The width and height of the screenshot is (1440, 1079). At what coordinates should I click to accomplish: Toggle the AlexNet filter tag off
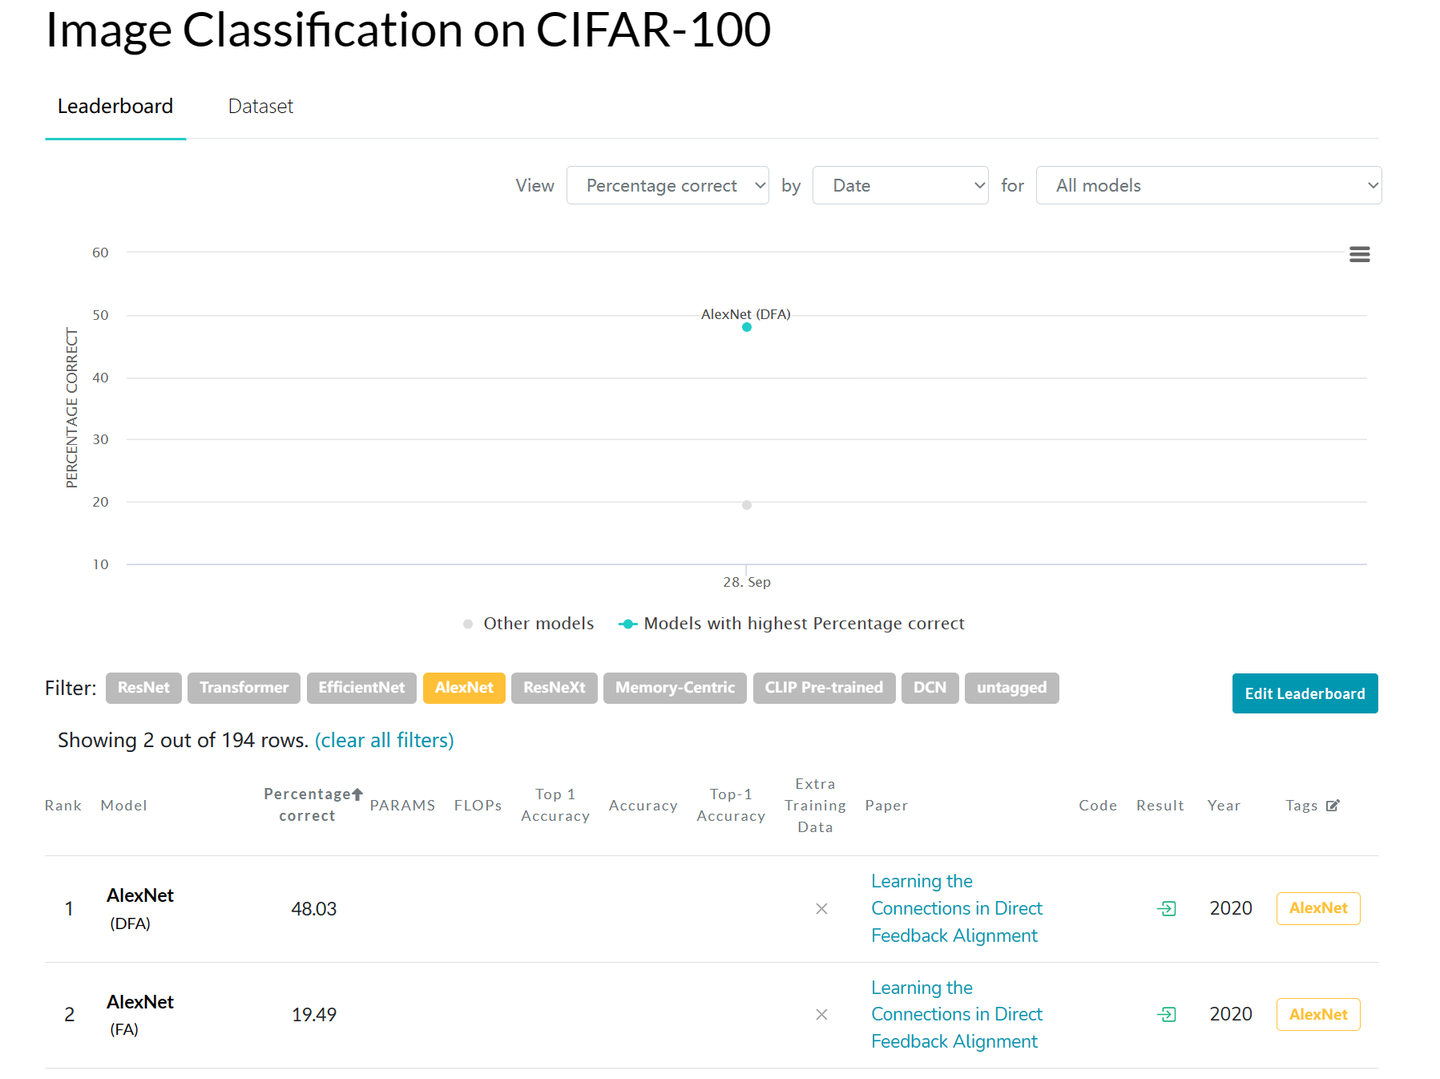[464, 688]
